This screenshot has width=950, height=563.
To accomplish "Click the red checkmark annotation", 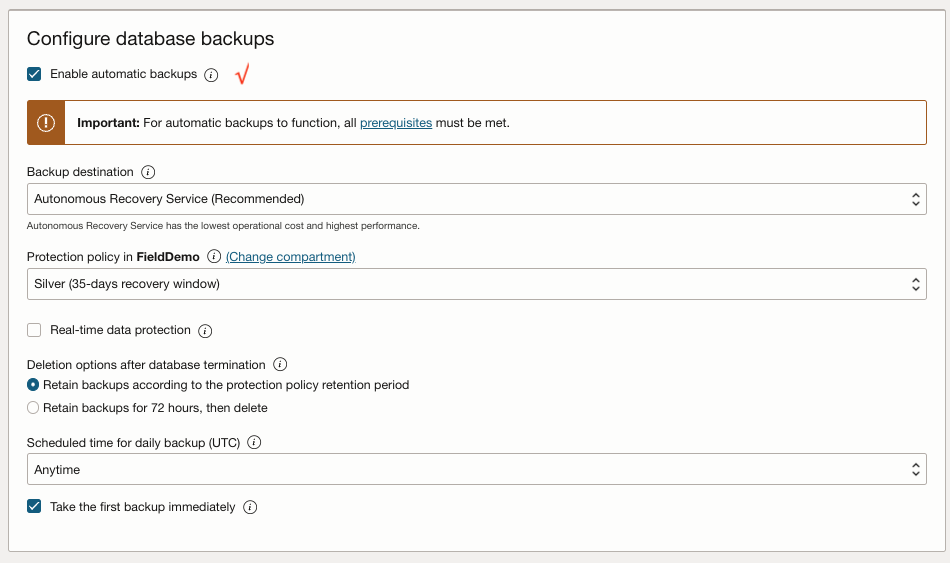I will pyautogui.click(x=242, y=74).
